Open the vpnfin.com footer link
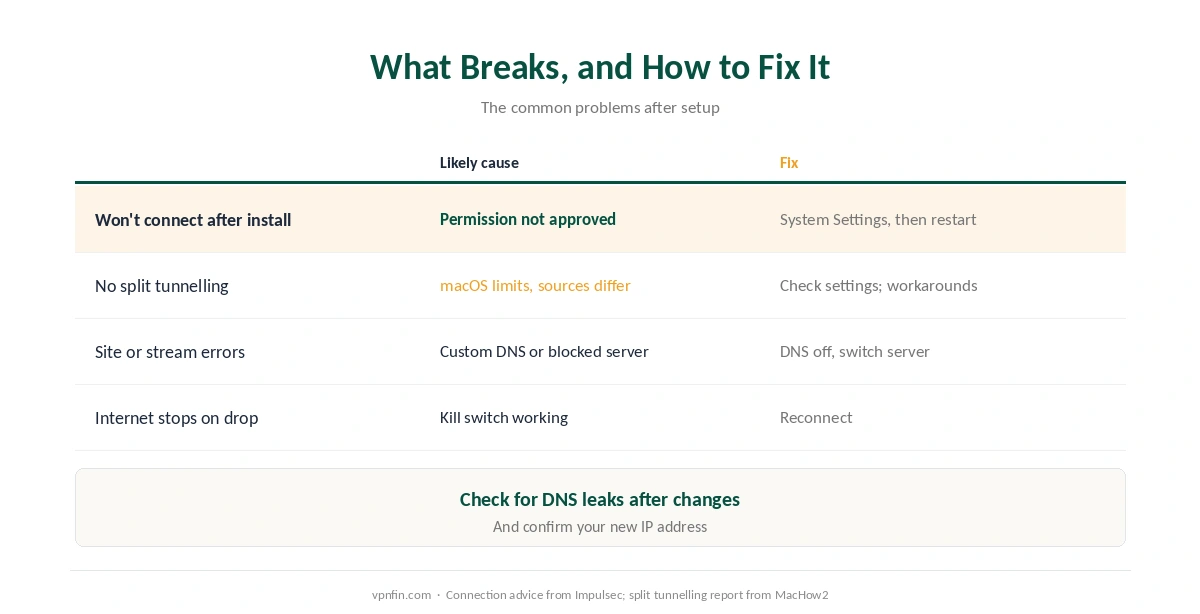This screenshot has height=614, width=1200. point(401,594)
